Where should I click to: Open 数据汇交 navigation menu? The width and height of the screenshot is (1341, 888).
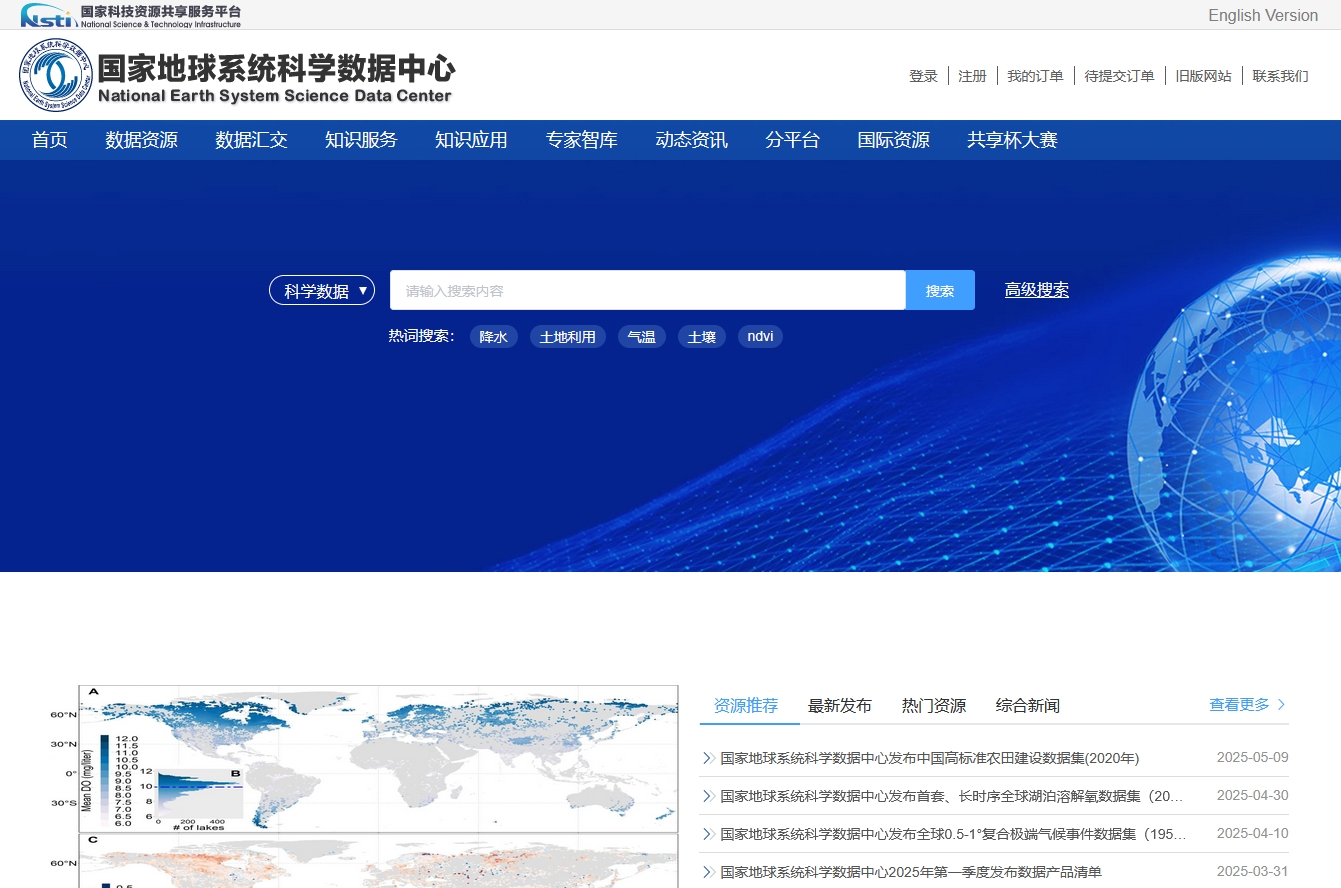pyautogui.click(x=252, y=140)
